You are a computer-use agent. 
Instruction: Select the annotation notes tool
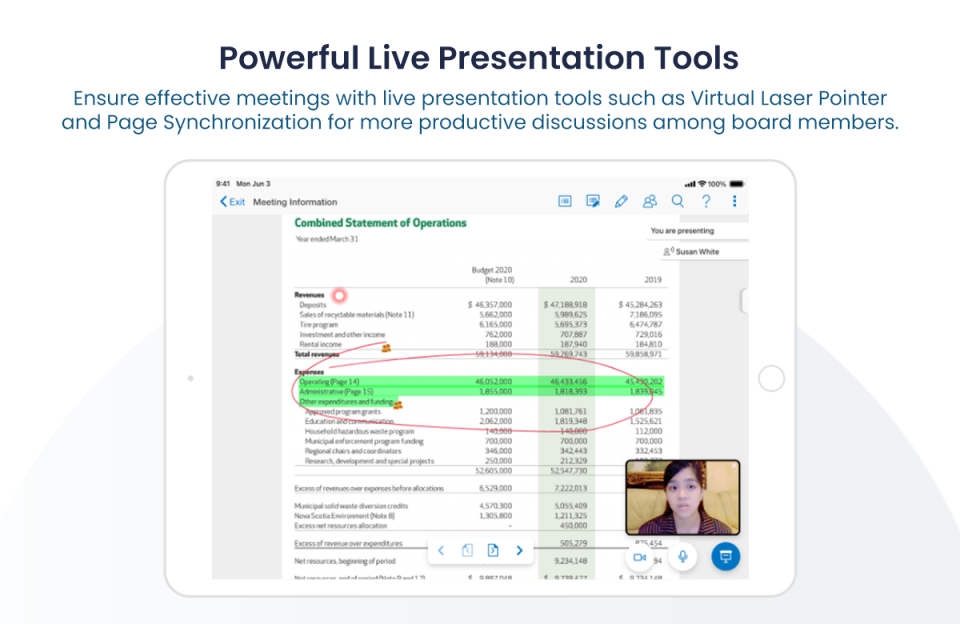[593, 200]
